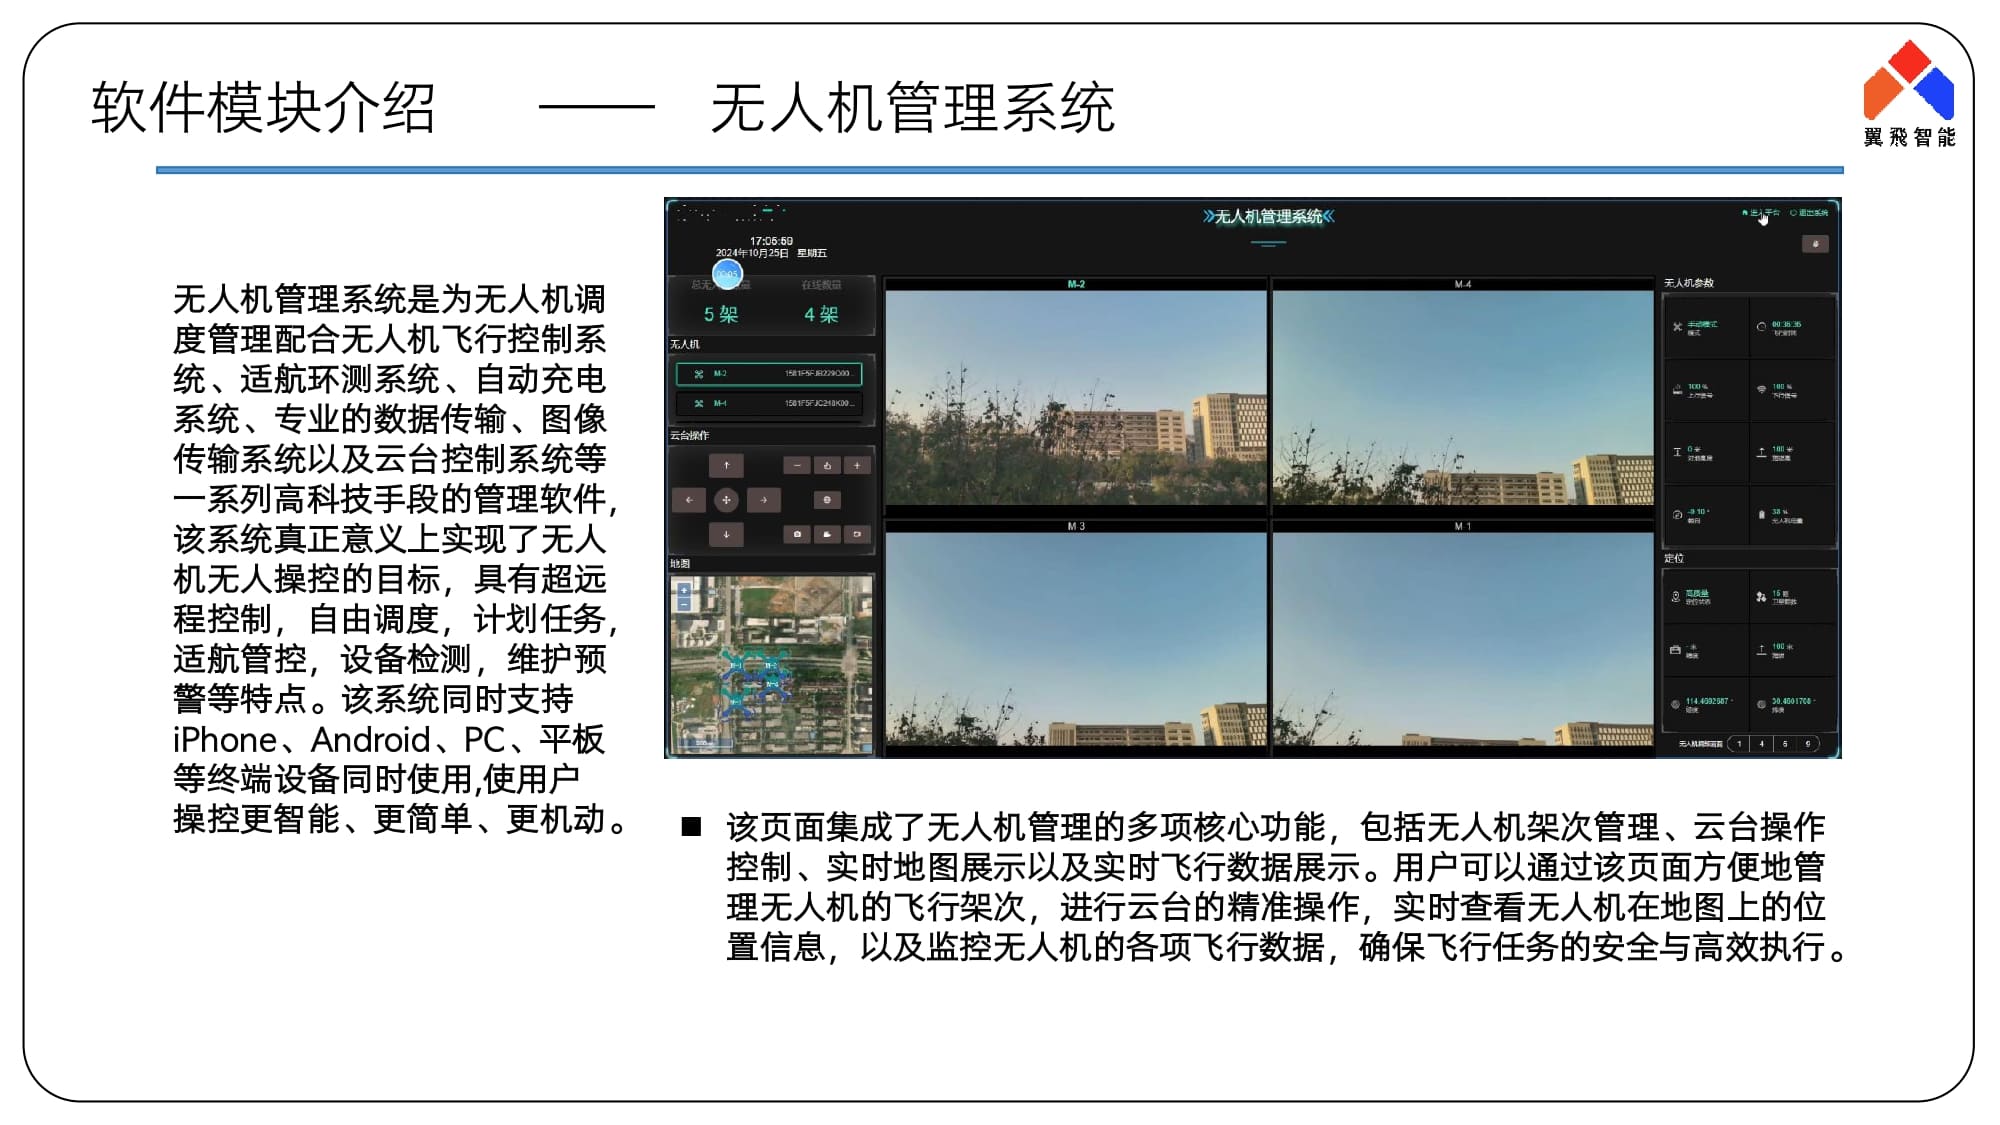Take a photo with camera icon

[796, 534]
